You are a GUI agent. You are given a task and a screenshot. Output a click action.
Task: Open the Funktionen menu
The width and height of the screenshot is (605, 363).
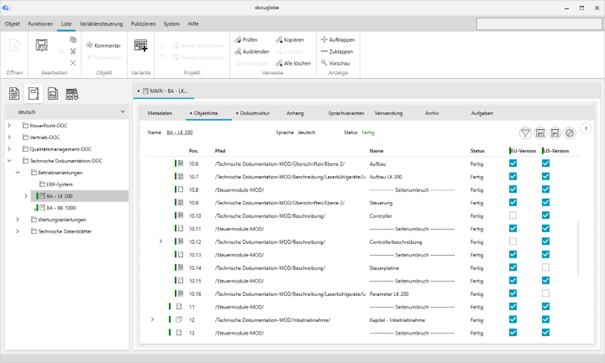(41, 24)
